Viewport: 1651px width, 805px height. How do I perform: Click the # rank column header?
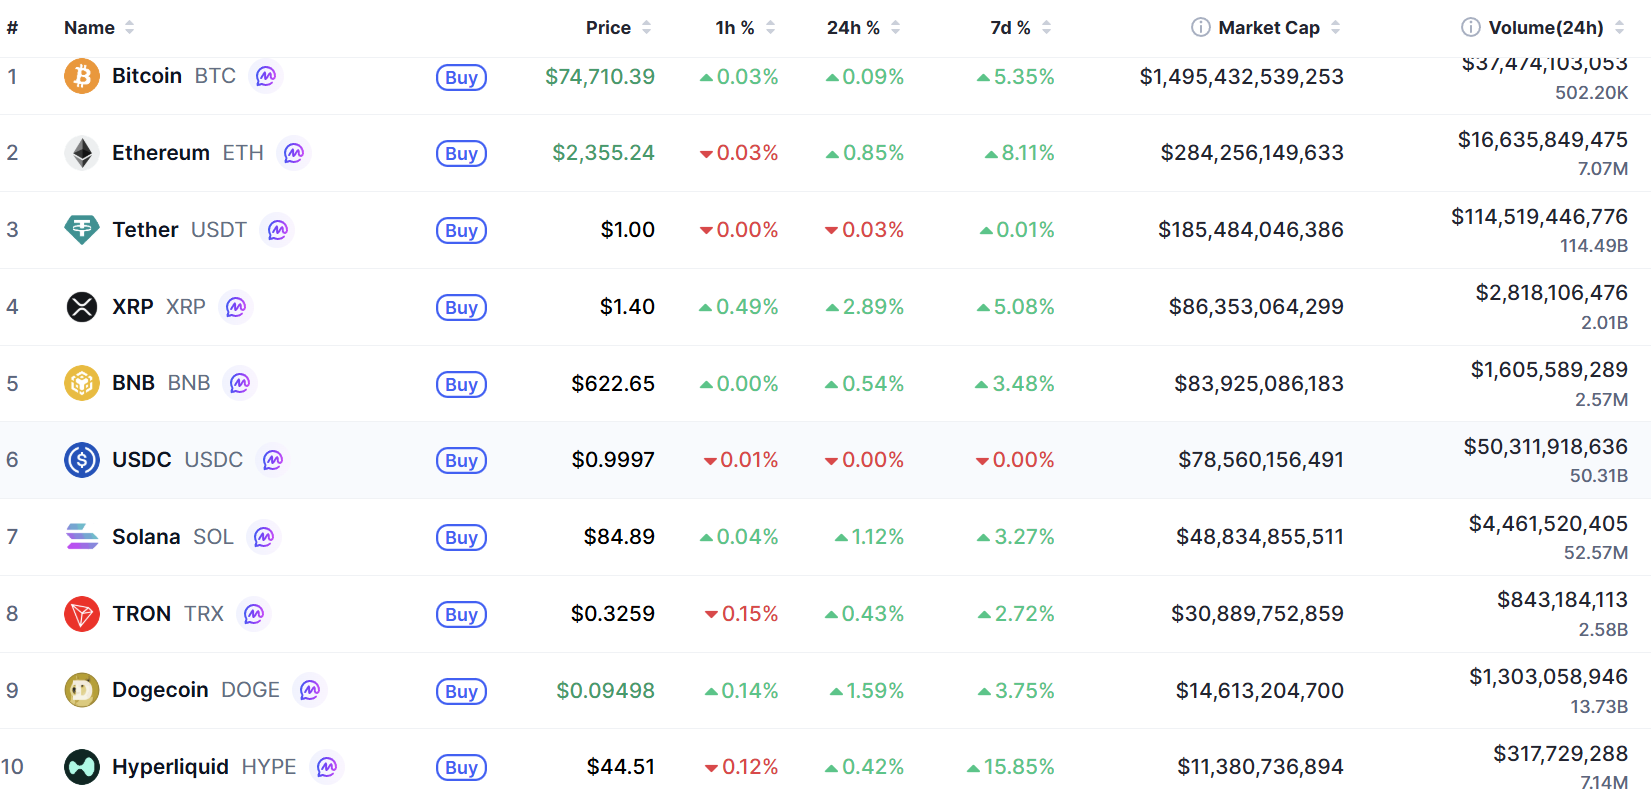point(12,28)
